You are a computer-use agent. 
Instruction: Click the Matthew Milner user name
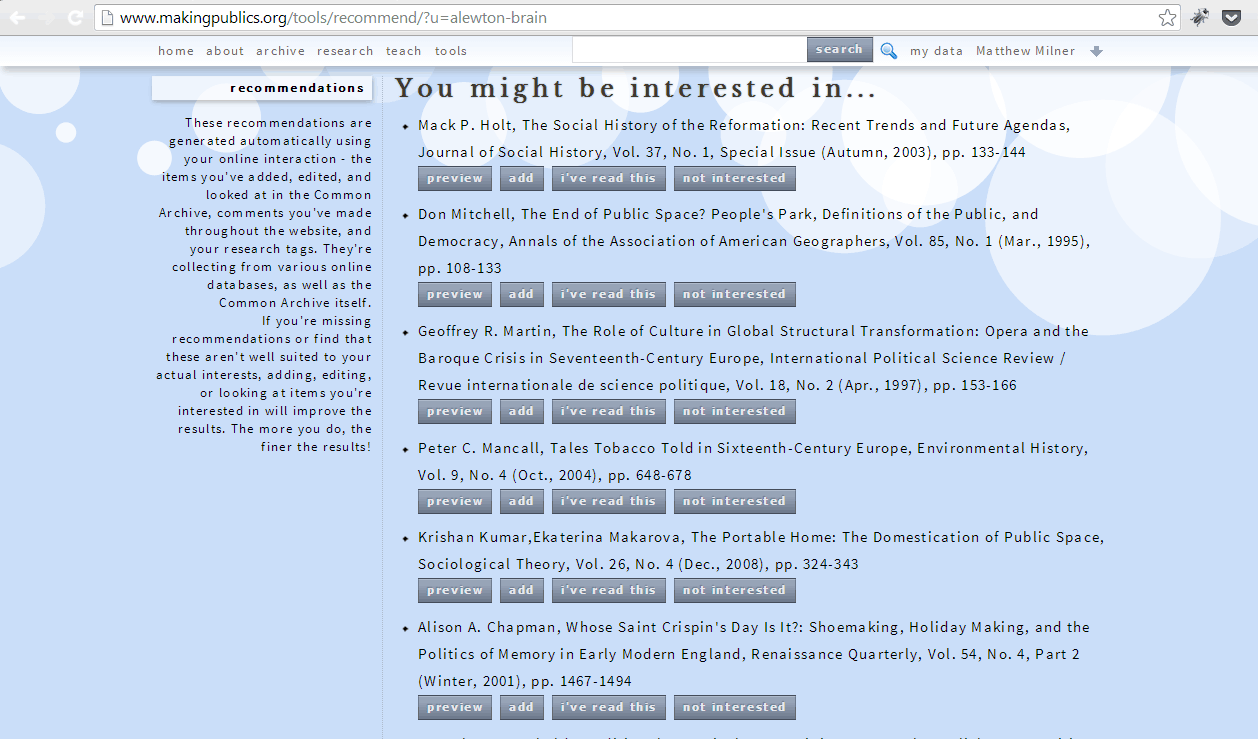[1026, 51]
